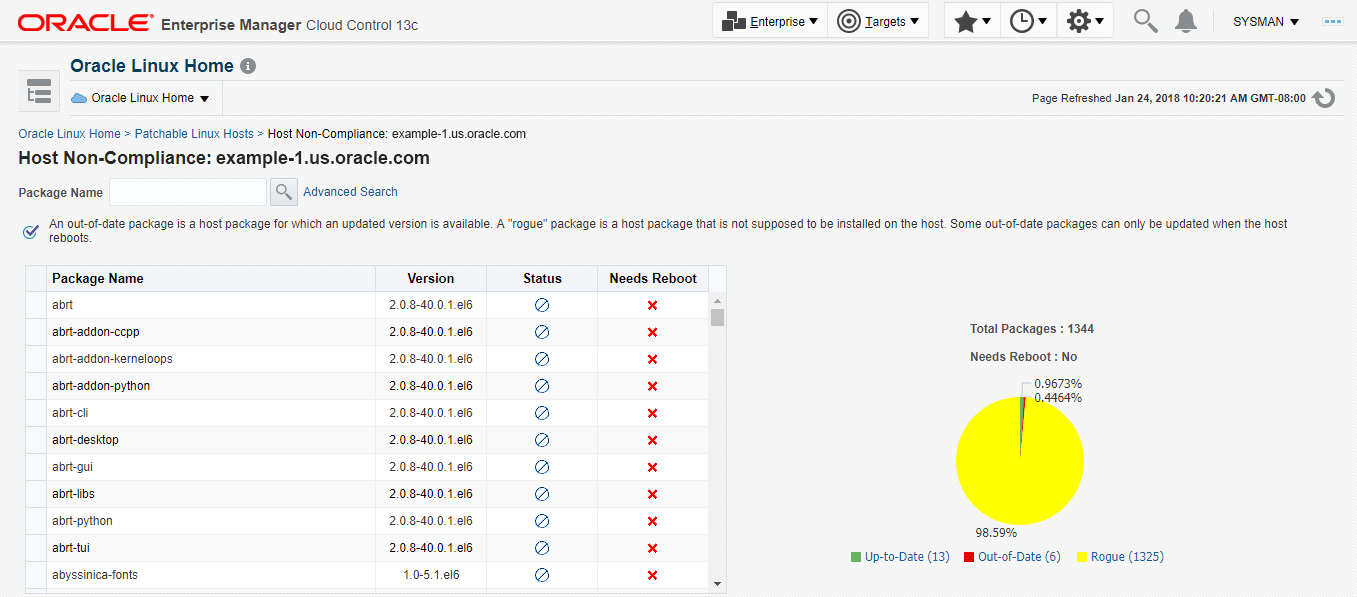Click the package search magnifier button
The image size is (1357, 597).
click(284, 192)
